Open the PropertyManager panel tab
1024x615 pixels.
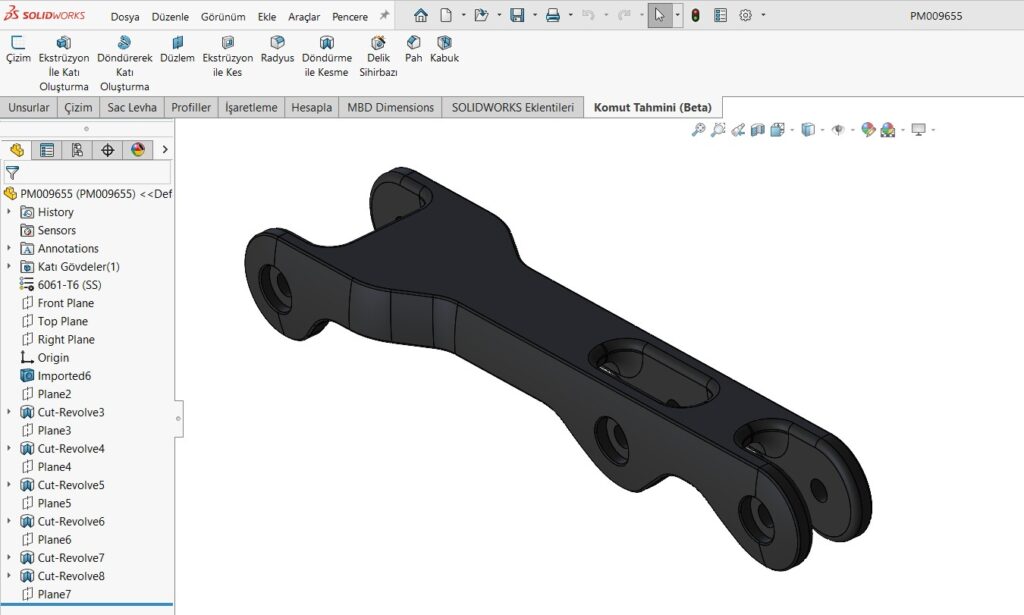[x=46, y=150]
